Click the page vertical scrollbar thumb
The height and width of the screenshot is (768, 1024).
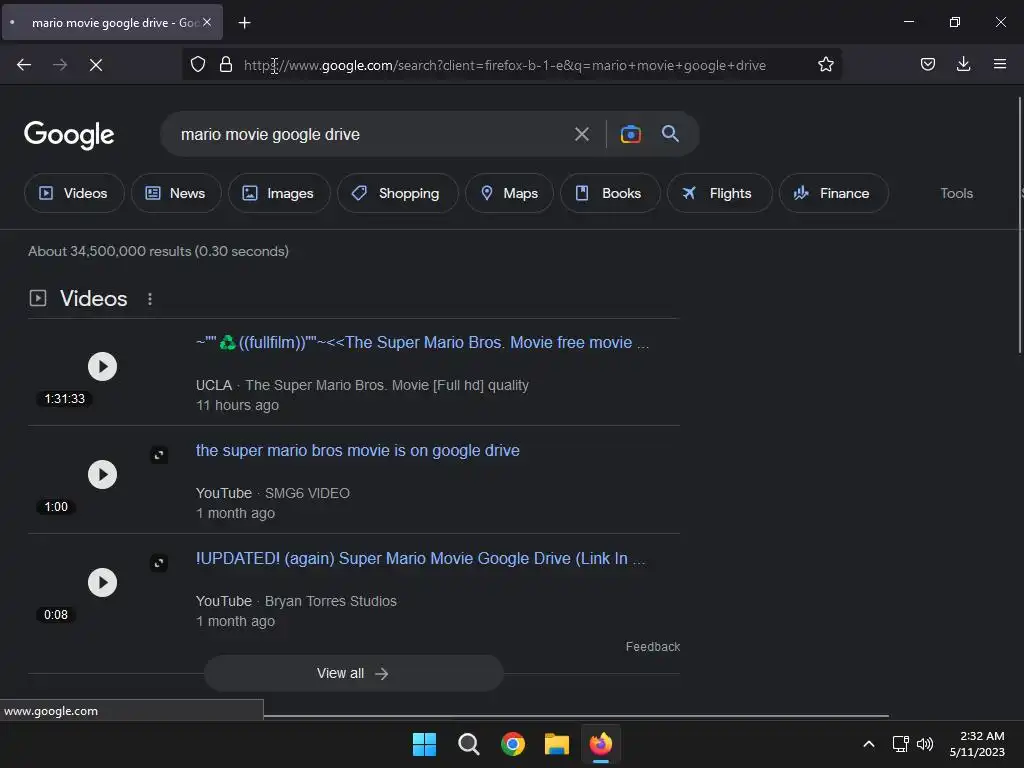pos(1019,225)
